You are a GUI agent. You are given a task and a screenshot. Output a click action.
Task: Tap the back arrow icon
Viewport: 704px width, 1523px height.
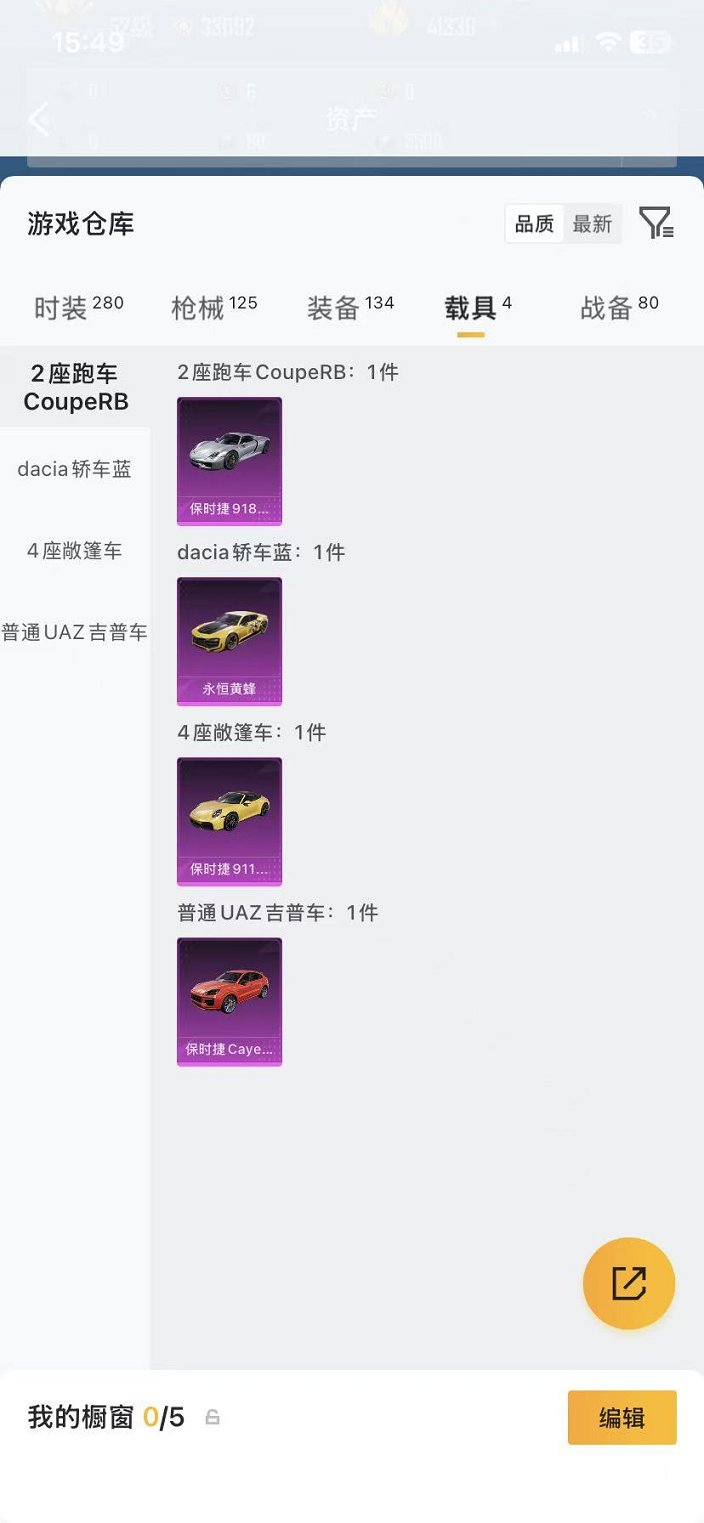(x=38, y=120)
